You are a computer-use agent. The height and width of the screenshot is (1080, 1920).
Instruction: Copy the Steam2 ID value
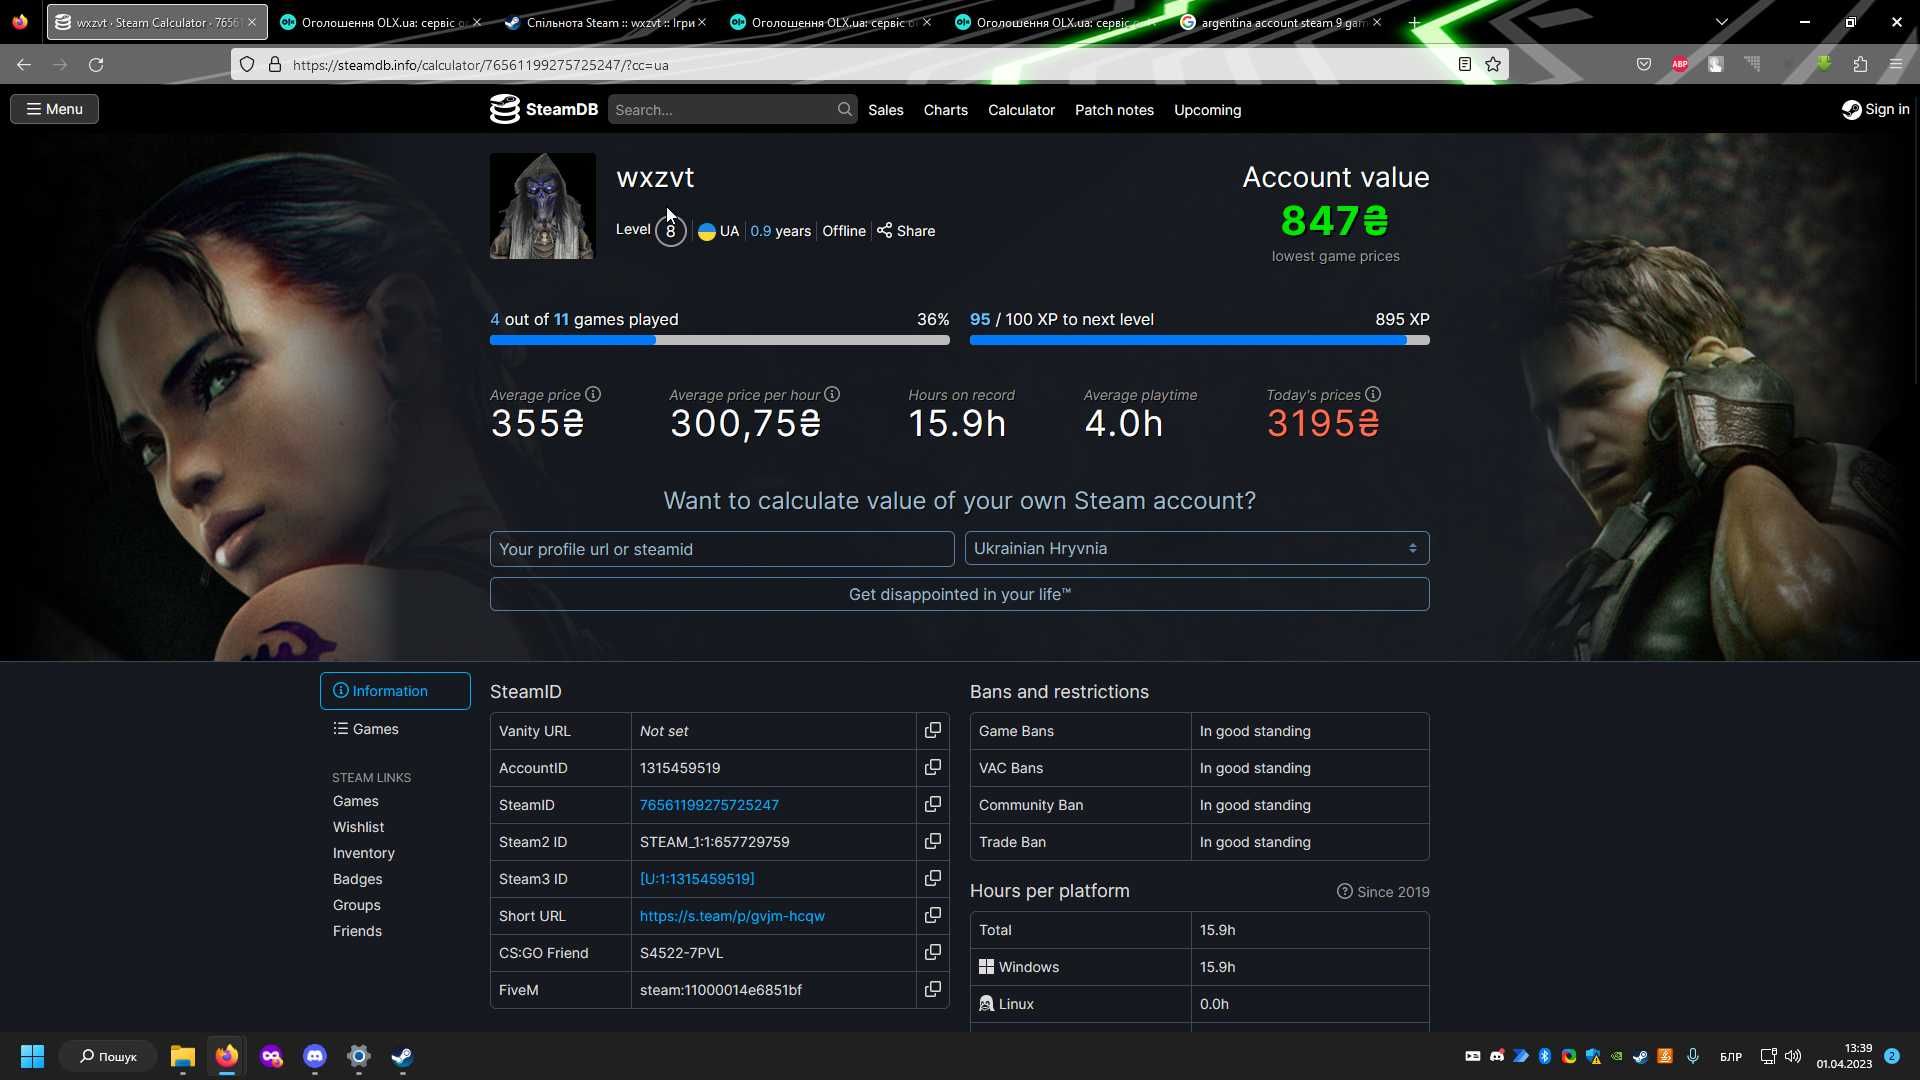coord(932,842)
